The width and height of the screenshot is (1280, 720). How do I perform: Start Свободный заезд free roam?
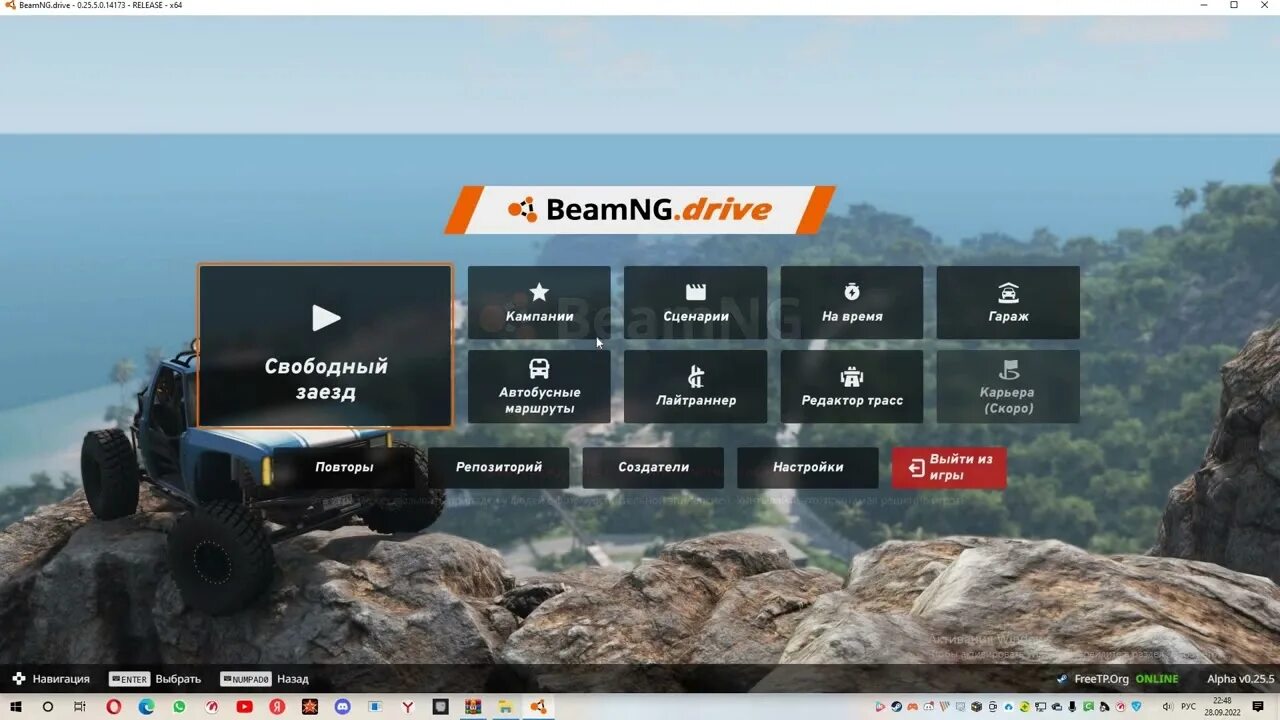pyautogui.click(x=325, y=346)
